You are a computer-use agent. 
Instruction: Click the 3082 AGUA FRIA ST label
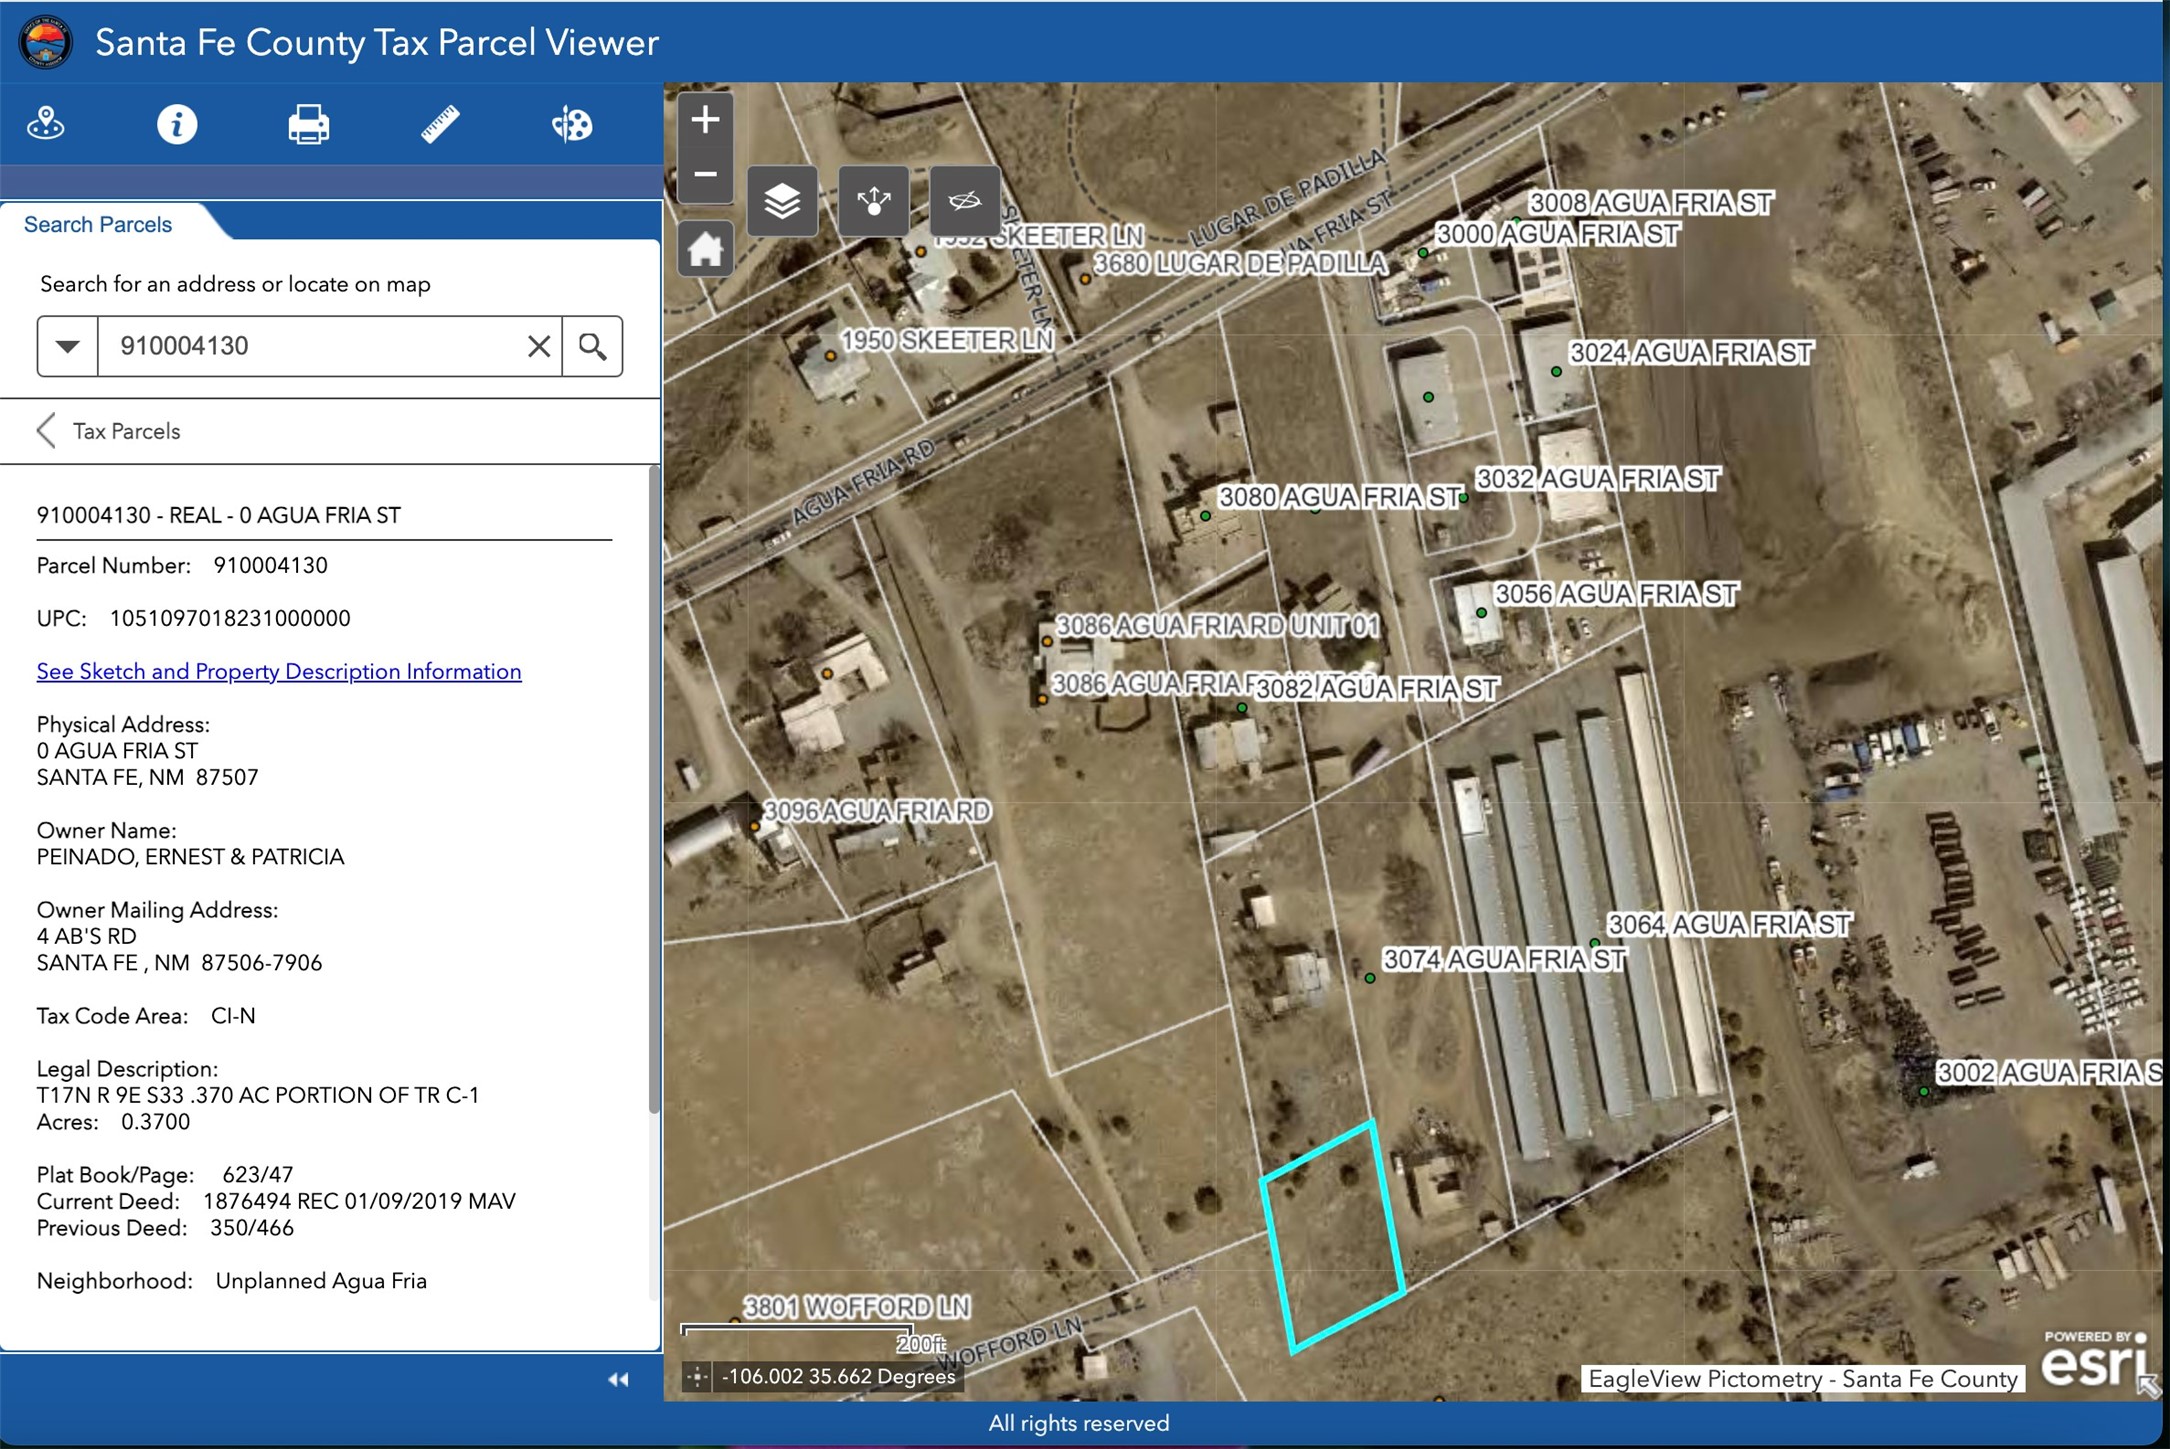coord(1377,689)
